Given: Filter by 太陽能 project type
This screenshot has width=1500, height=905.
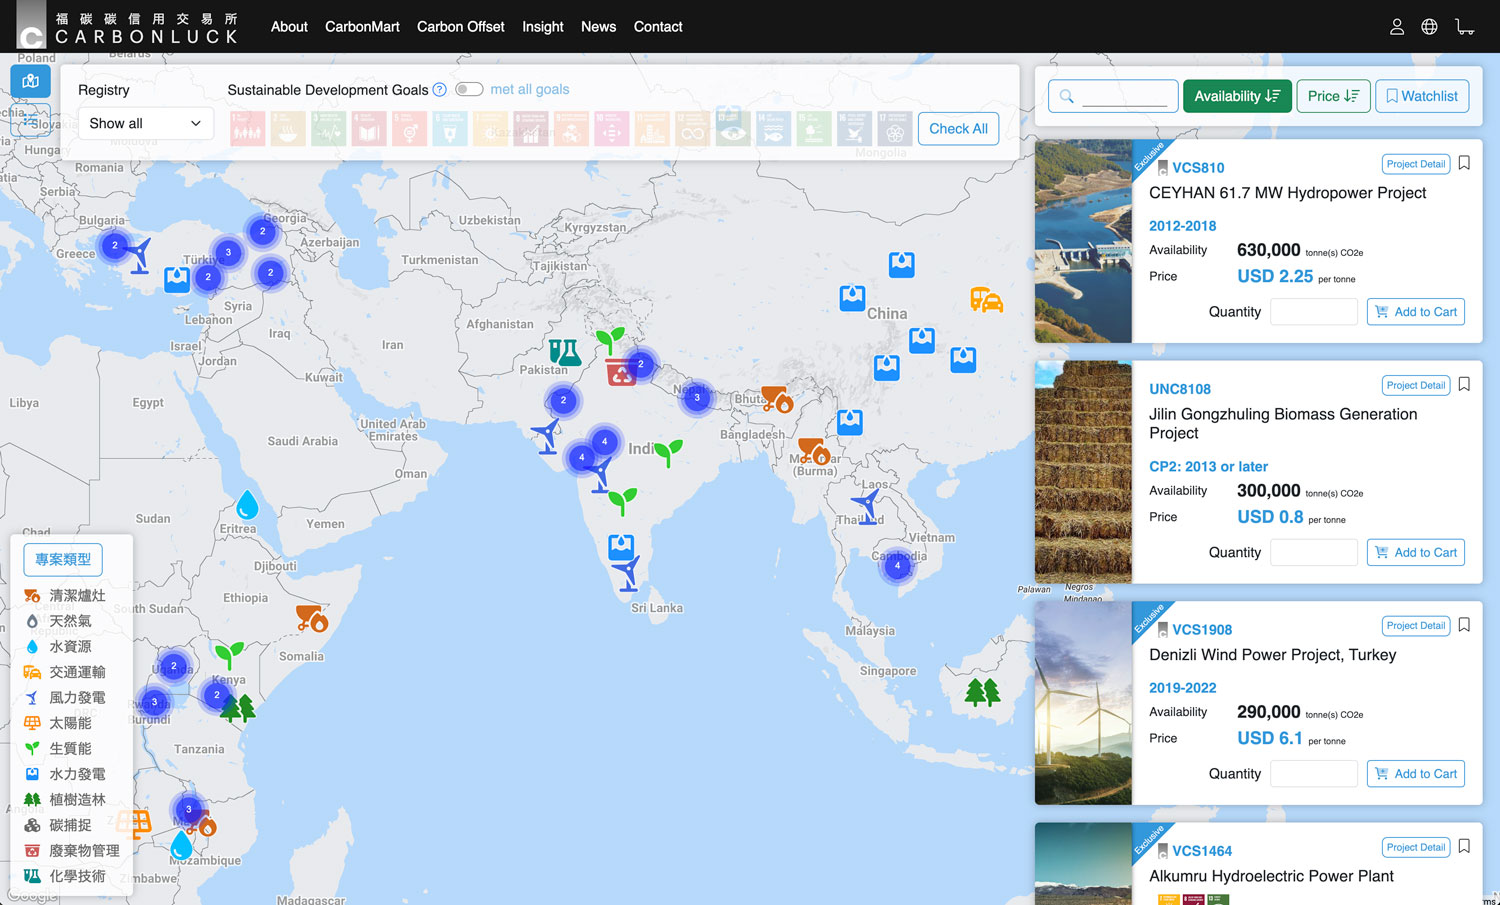Looking at the screenshot, I should (x=58, y=723).
